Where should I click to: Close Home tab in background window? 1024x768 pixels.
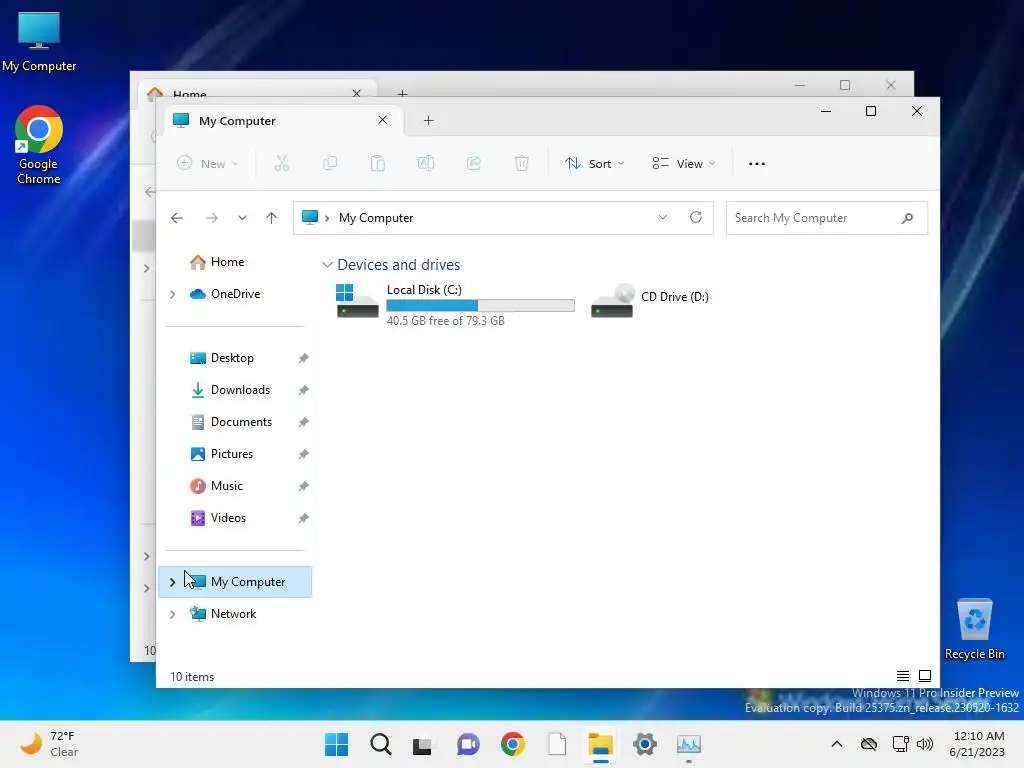pyautogui.click(x=357, y=93)
